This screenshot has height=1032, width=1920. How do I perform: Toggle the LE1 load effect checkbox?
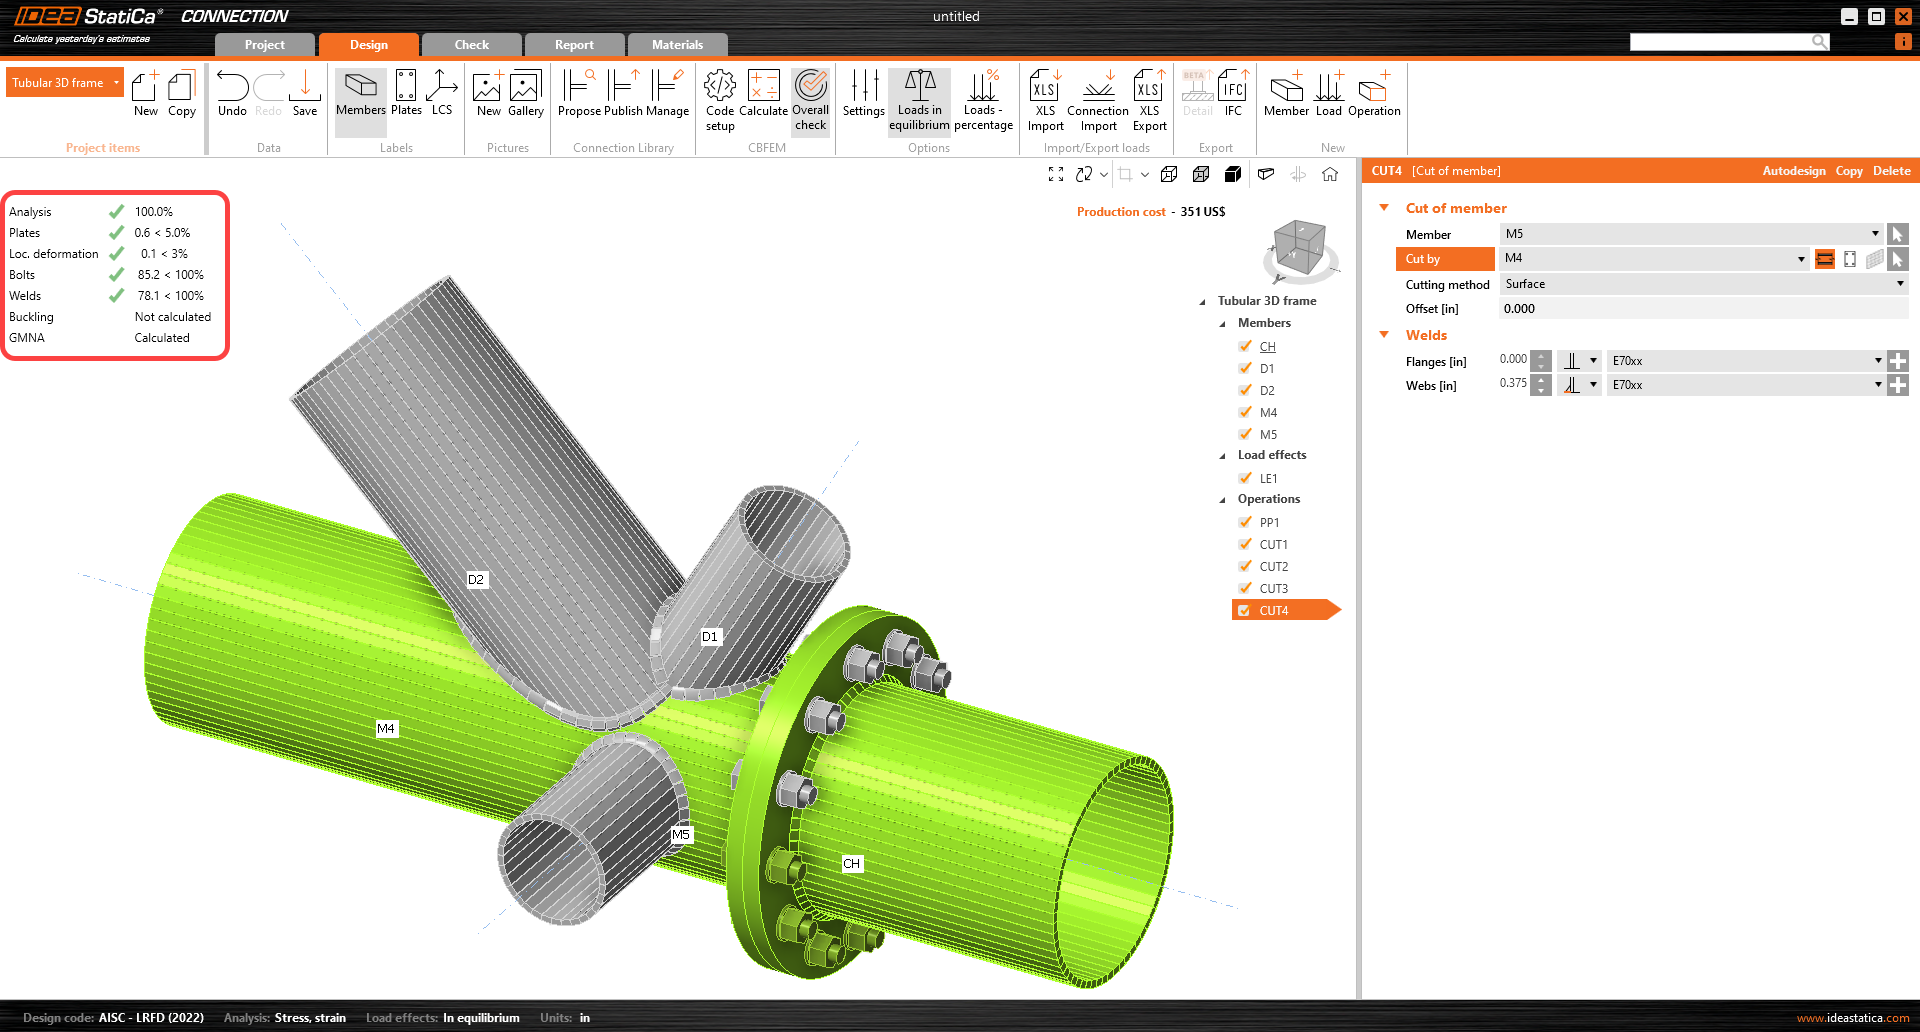point(1245,478)
